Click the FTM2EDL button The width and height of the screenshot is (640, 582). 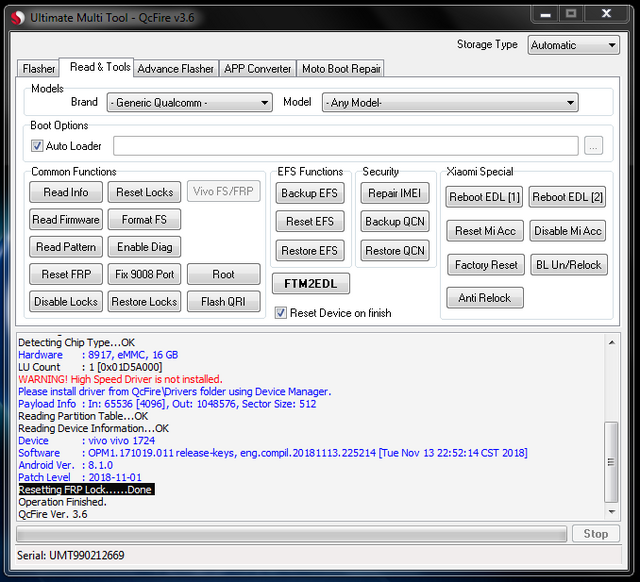[x=311, y=284]
